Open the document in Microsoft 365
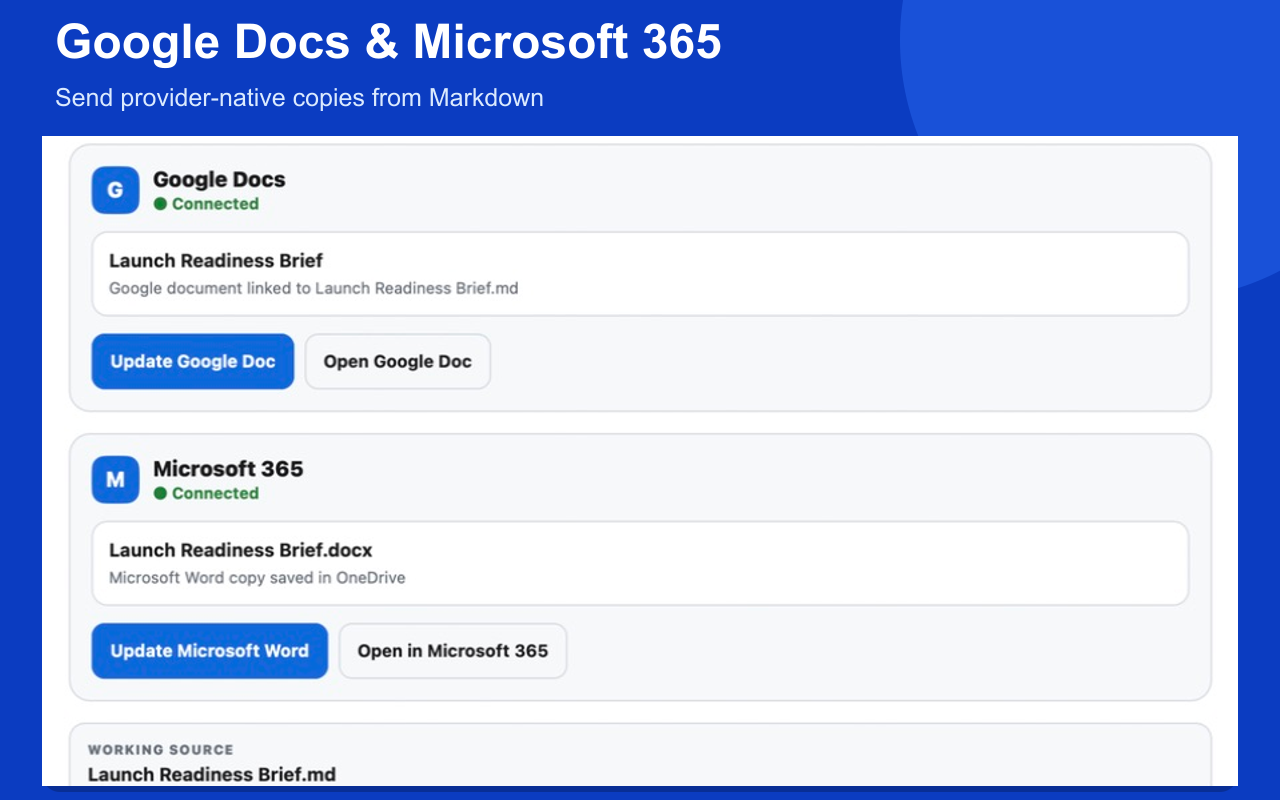The height and width of the screenshot is (800, 1280). point(453,651)
